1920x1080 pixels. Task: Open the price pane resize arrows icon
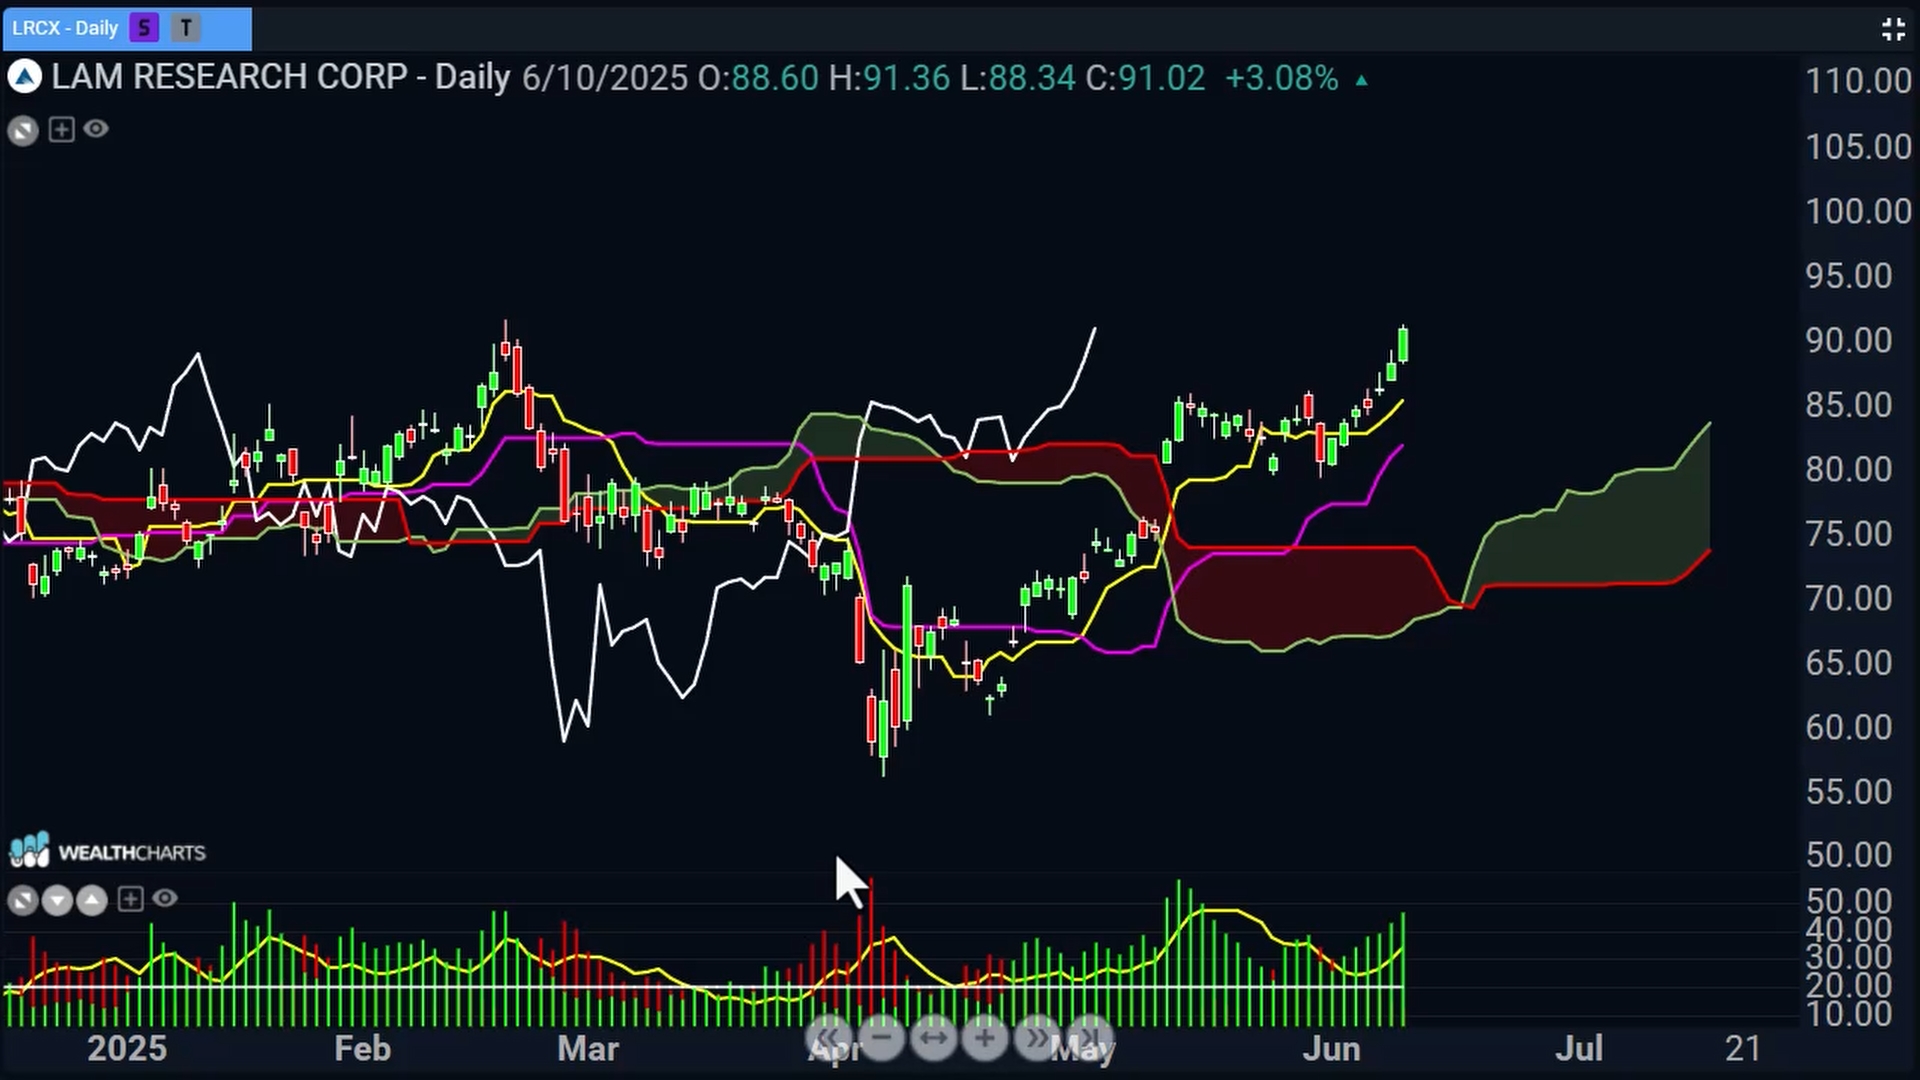(x=23, y=130)
